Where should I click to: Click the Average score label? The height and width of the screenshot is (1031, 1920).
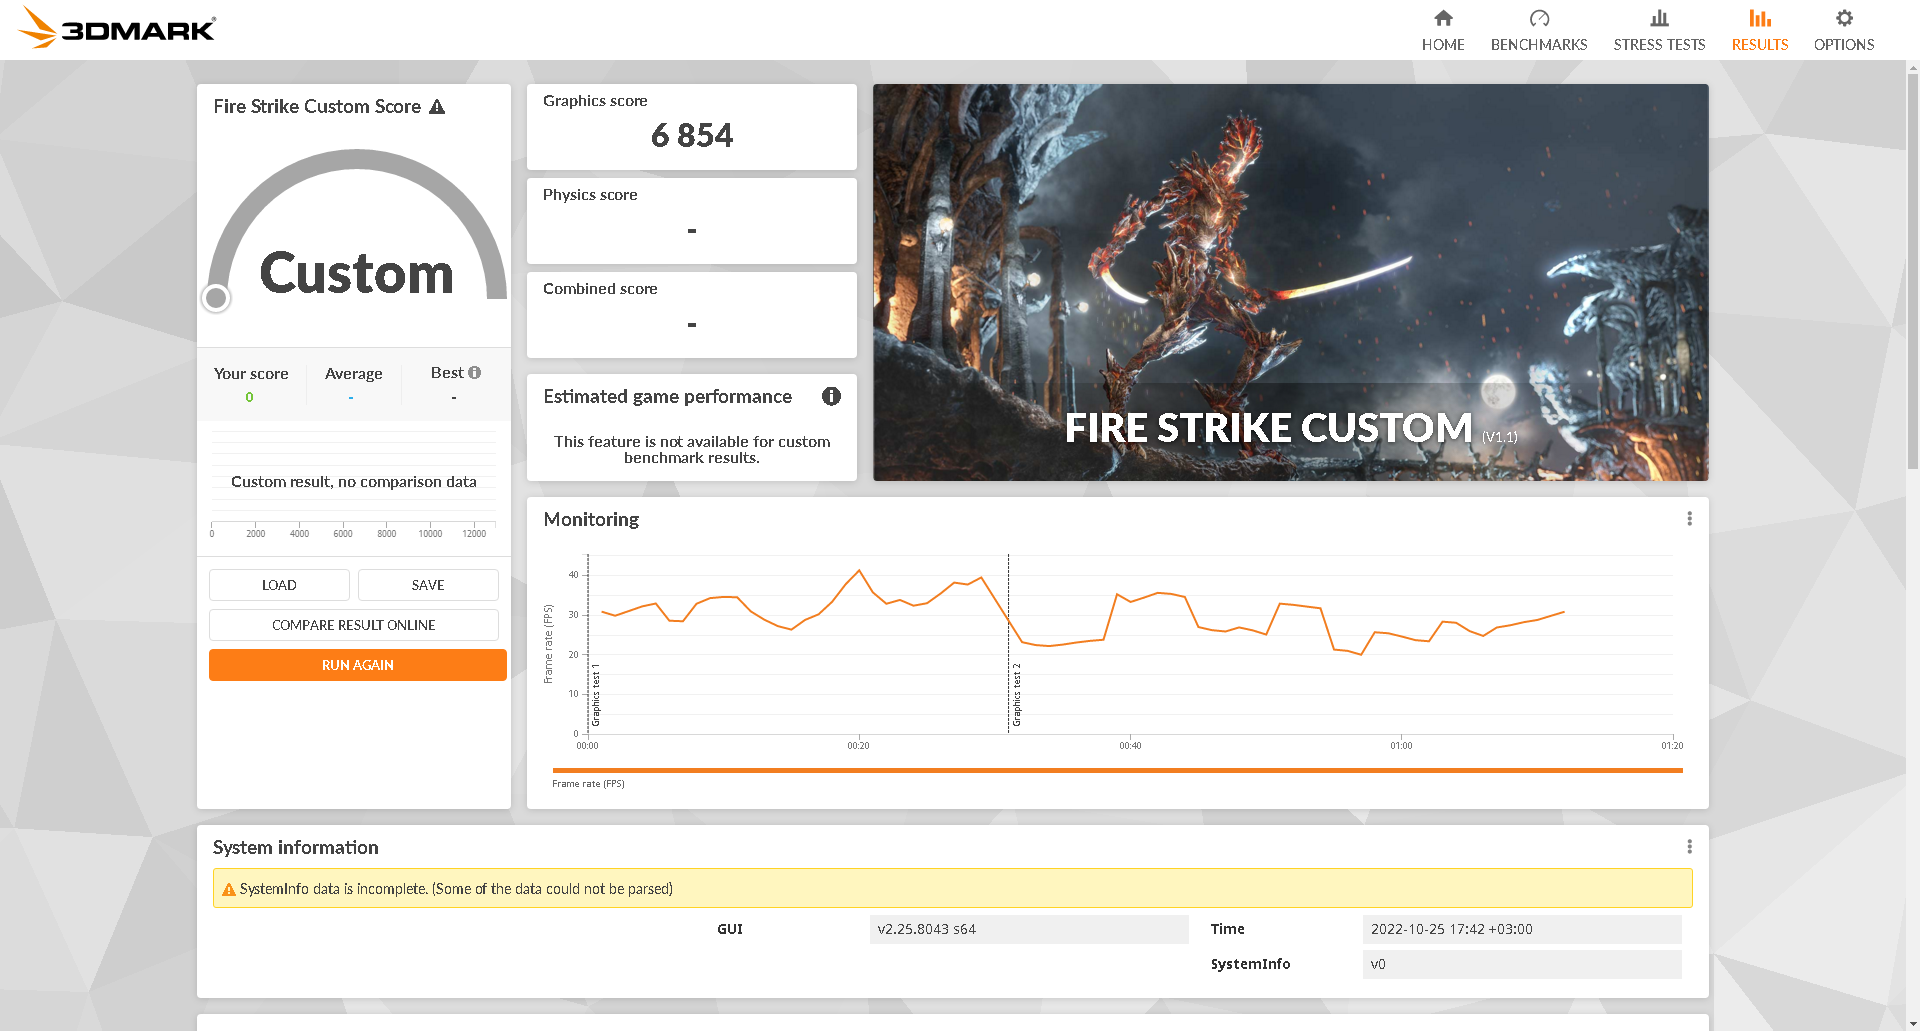354,374
